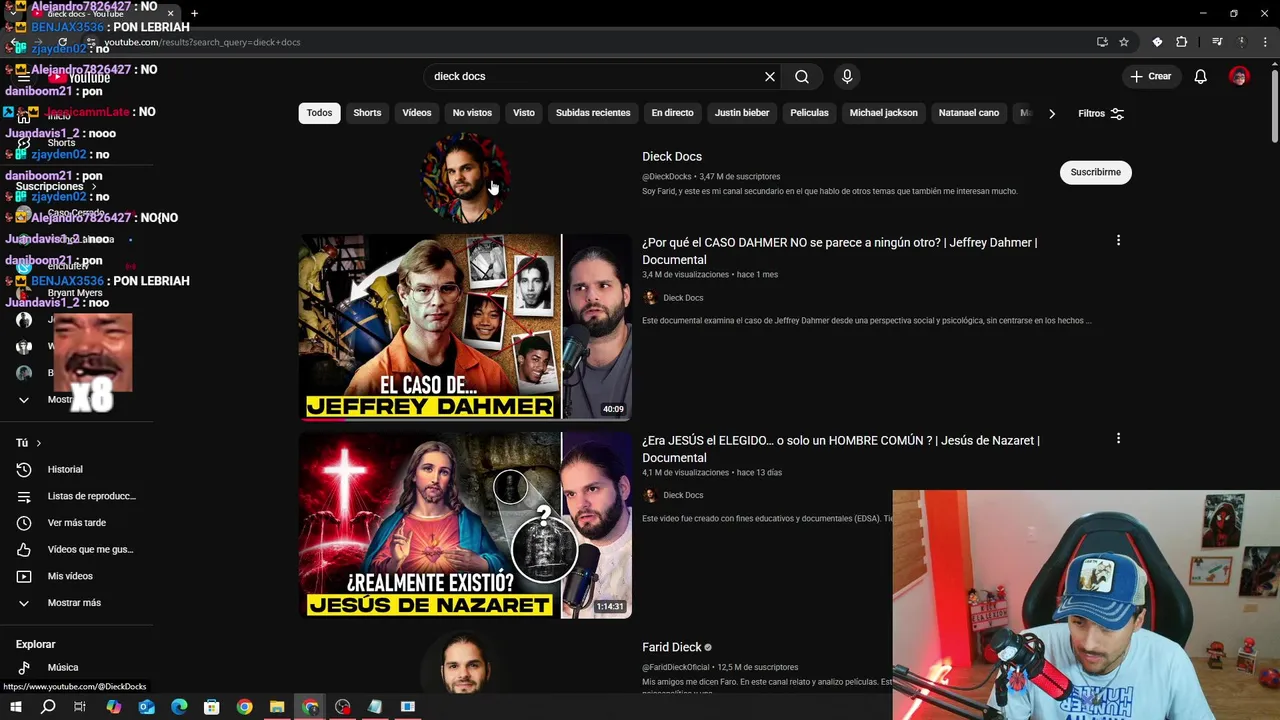Select the Justin bieber chip
Image resolution: width=1280 pixels, height=720 pixels.
[x=742, y=113]
